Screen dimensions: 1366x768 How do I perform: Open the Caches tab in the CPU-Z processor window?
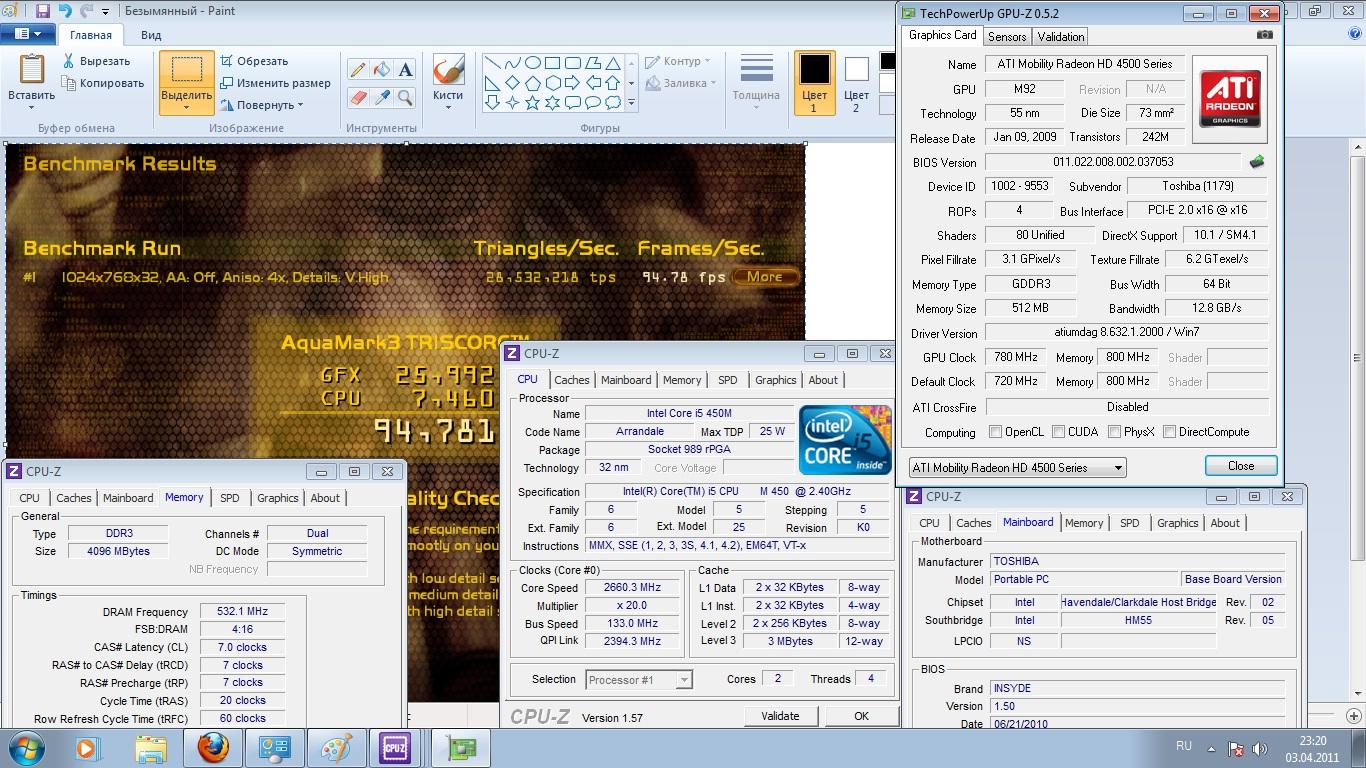(572, 380)
